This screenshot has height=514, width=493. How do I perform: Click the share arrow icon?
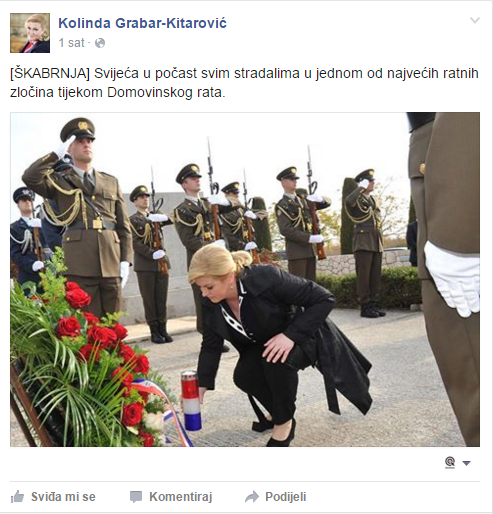click(x=252, y=497)
